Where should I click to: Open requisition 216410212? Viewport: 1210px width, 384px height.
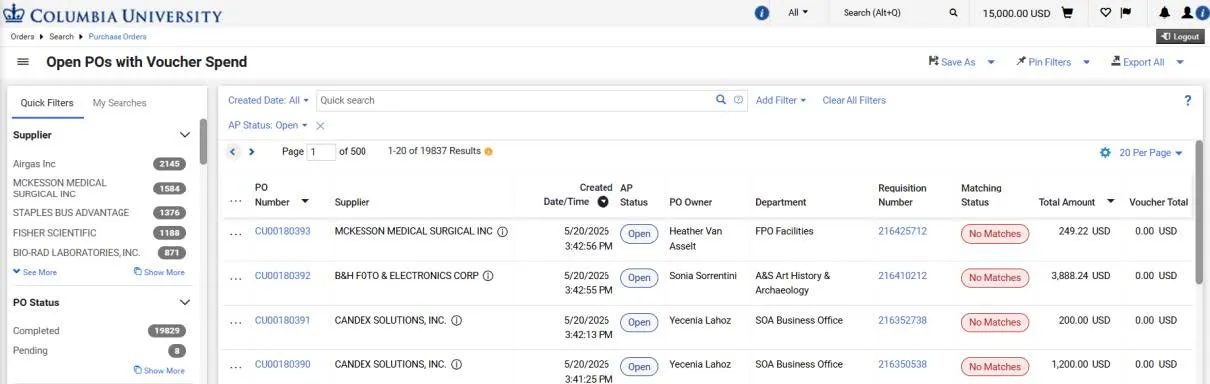point(903,275)
